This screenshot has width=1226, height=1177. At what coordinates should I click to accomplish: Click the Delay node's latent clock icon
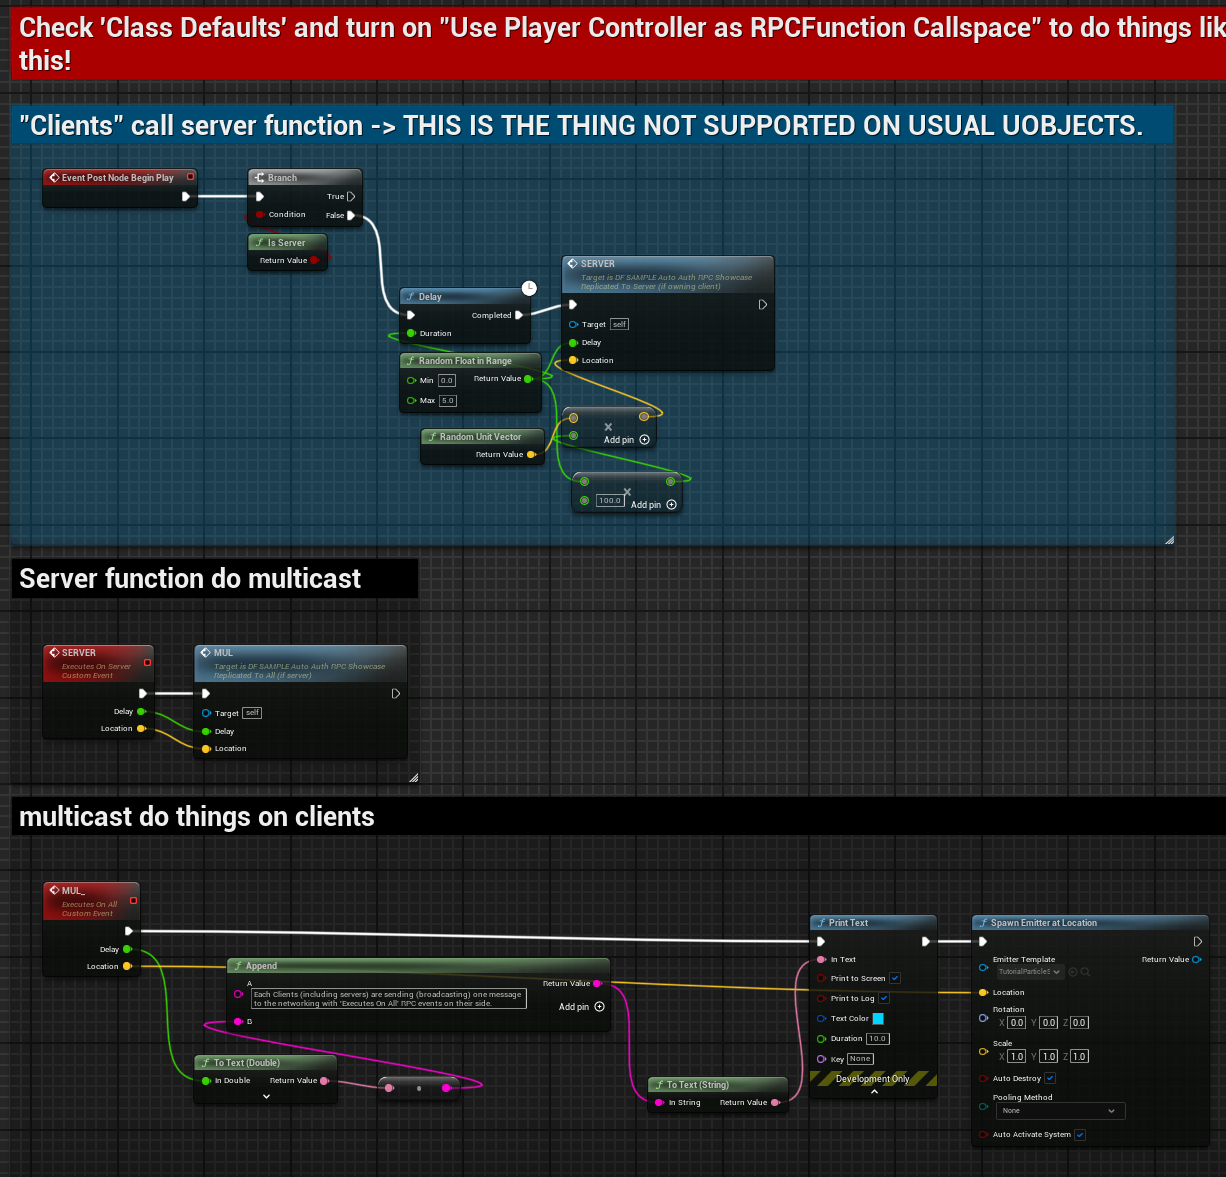[x=529, y=288]
